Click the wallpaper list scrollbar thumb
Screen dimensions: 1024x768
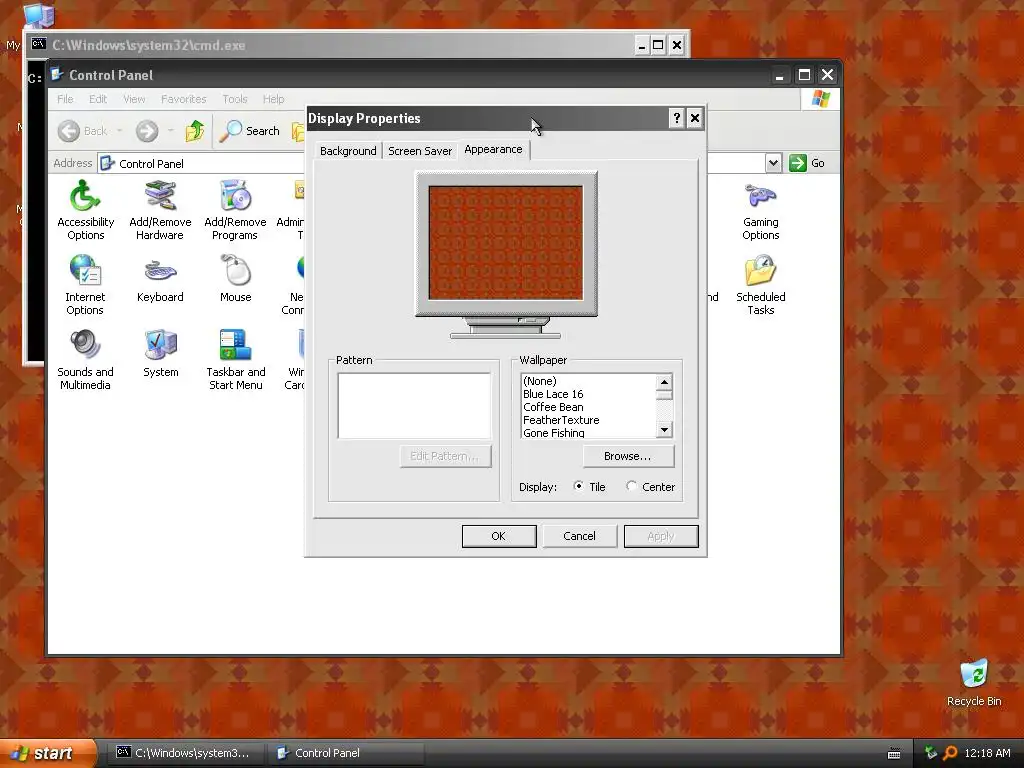[x=664, y=395]
